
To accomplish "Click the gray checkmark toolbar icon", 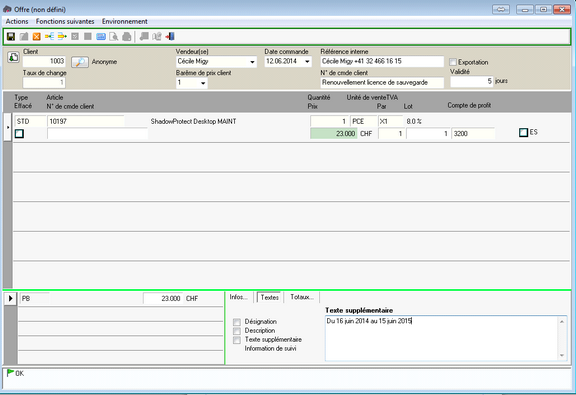I will pos(75,36).
